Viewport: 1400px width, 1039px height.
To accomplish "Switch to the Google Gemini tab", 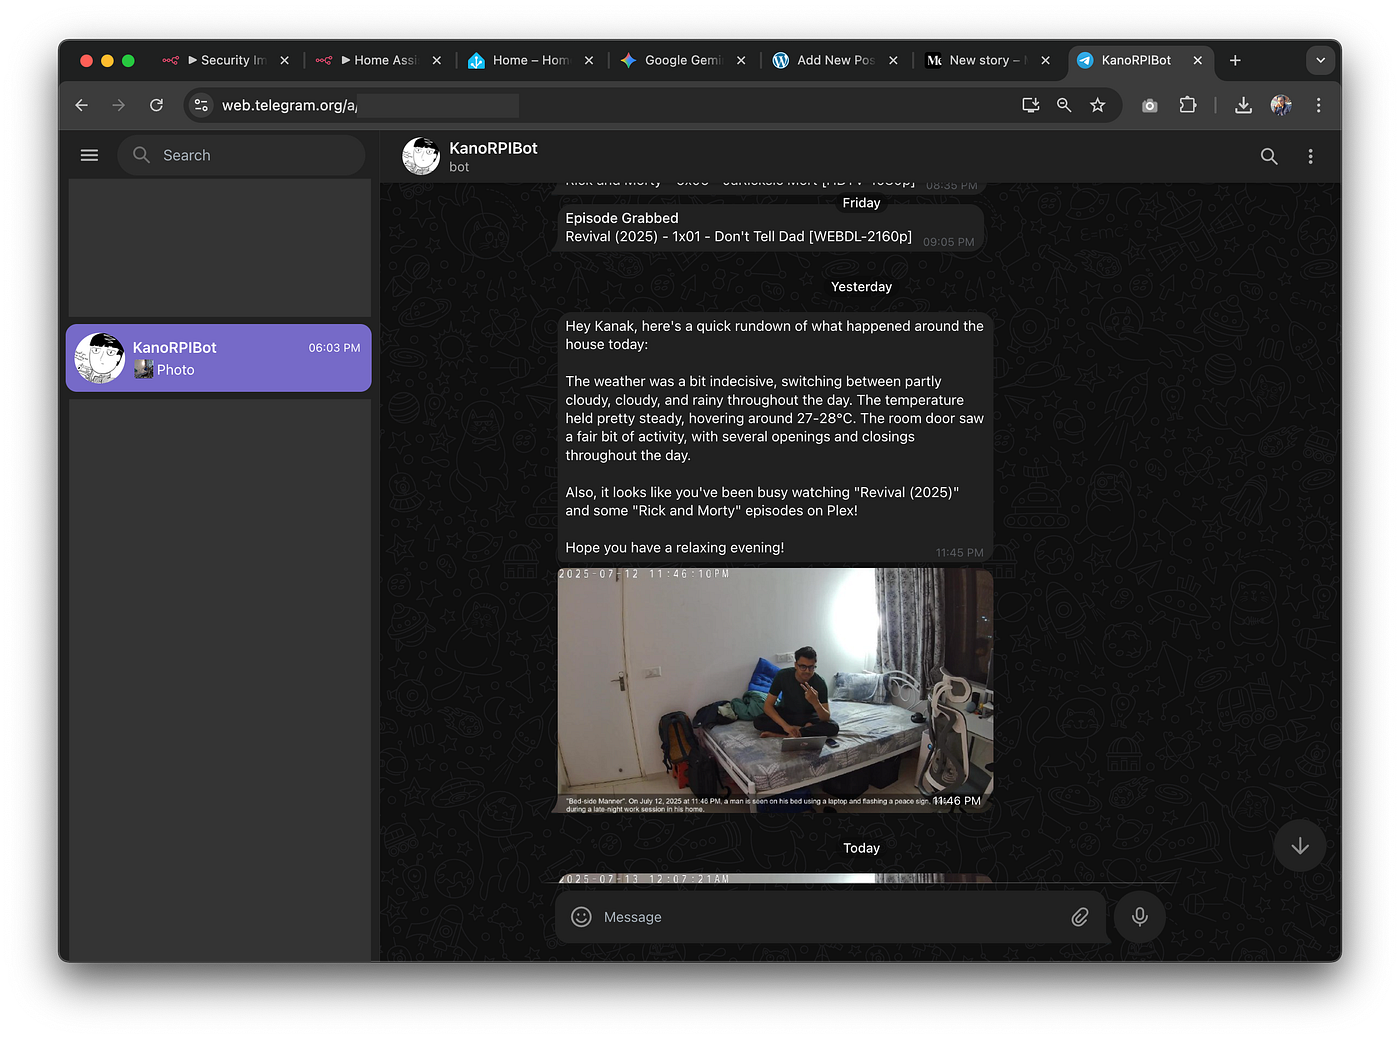I will [x=682, y=60].
